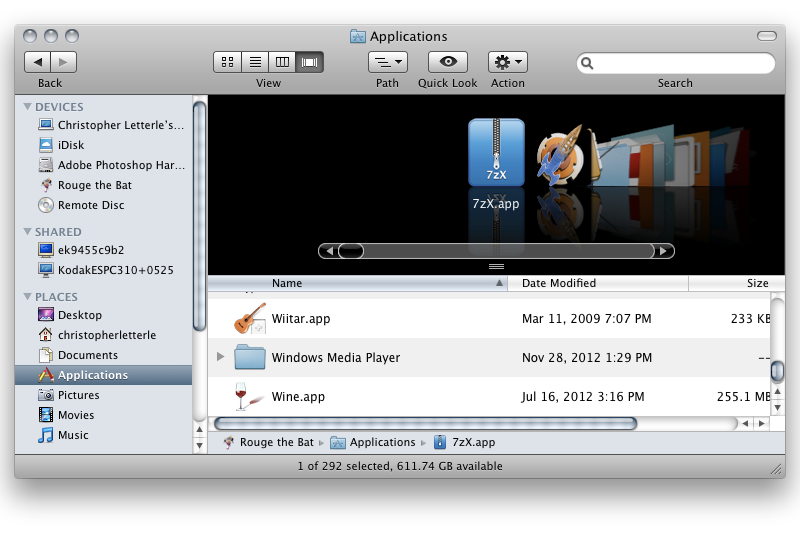Click horizontal scroll right arrow
The height and width of the screenshot is (533, 800).
point(762,423)
